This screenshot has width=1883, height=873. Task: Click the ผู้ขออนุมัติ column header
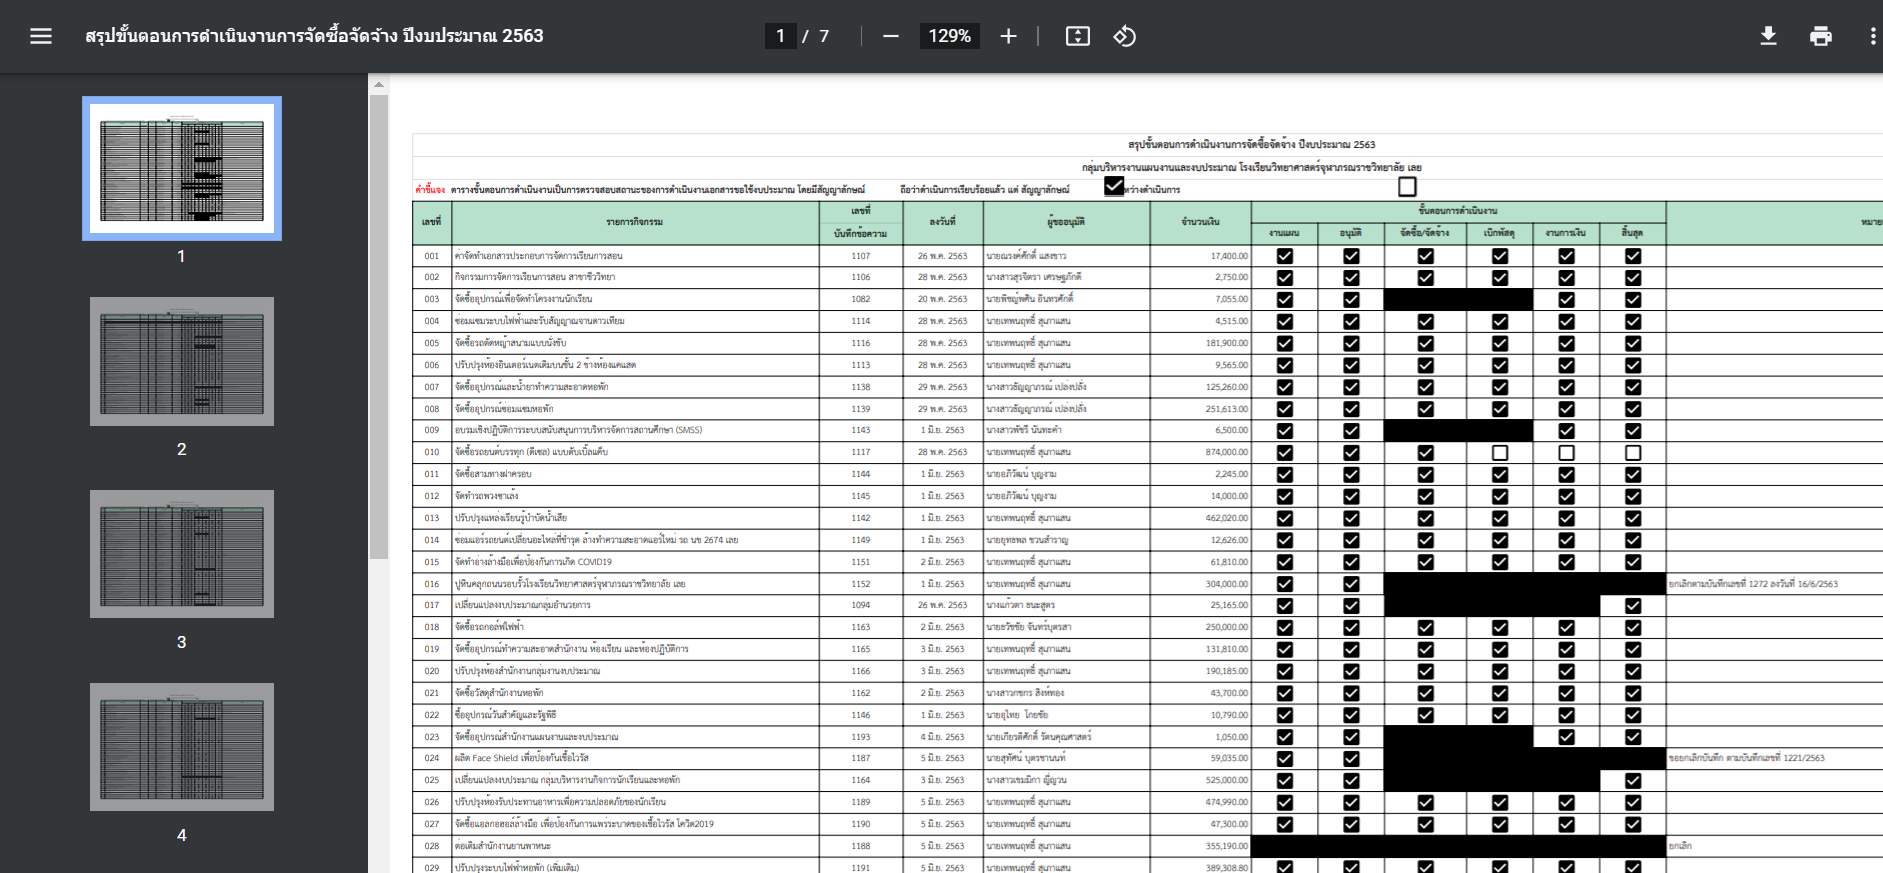1066,222
